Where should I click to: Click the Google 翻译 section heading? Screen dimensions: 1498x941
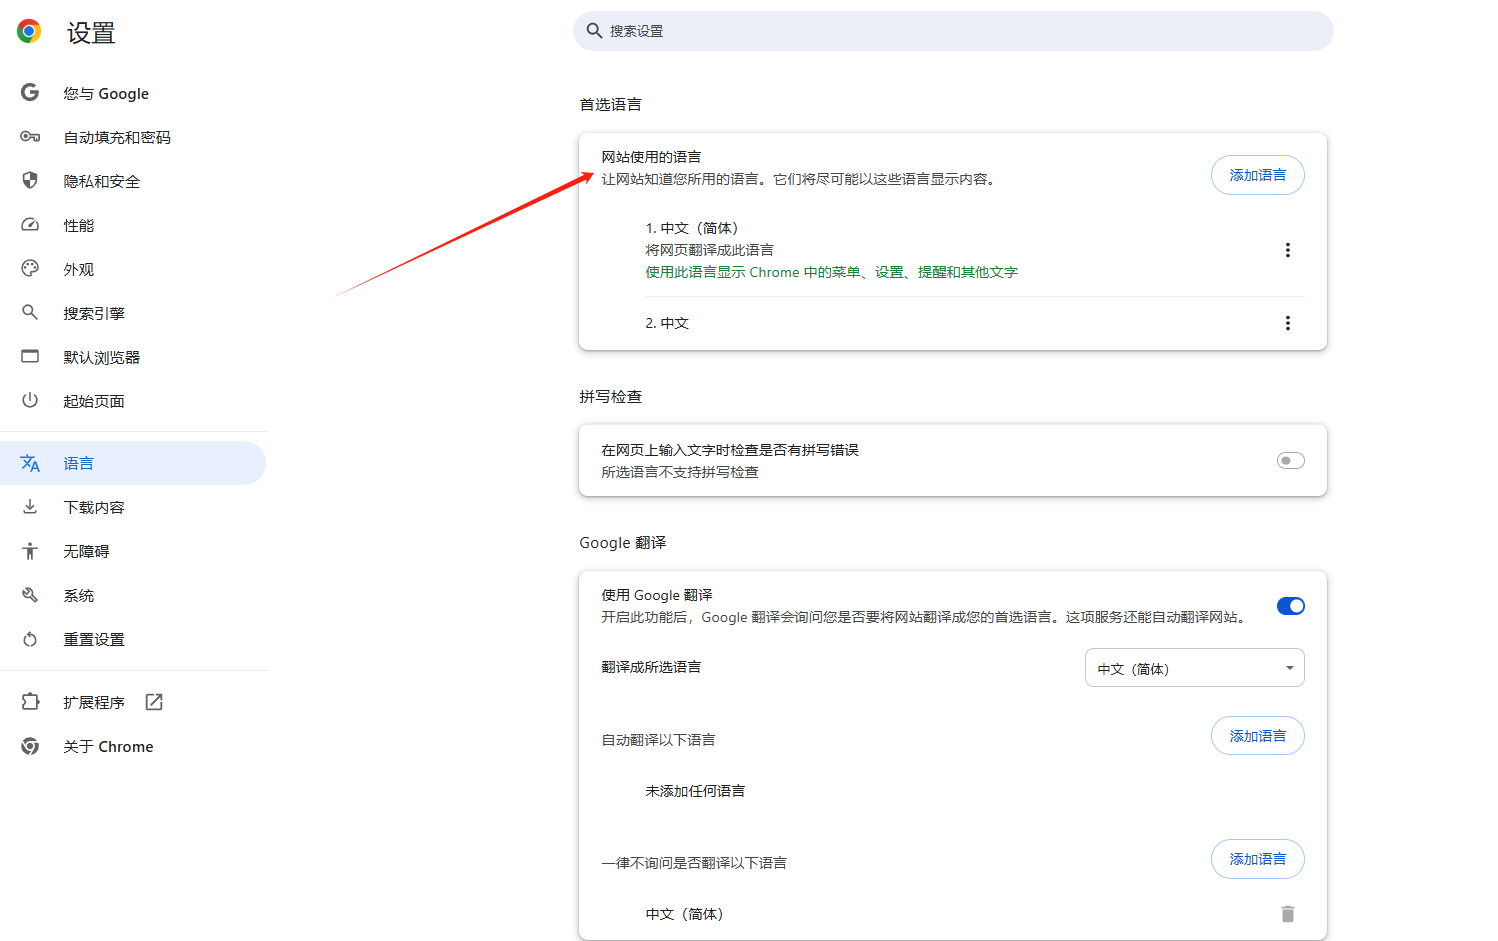click(x=623, y=542)
